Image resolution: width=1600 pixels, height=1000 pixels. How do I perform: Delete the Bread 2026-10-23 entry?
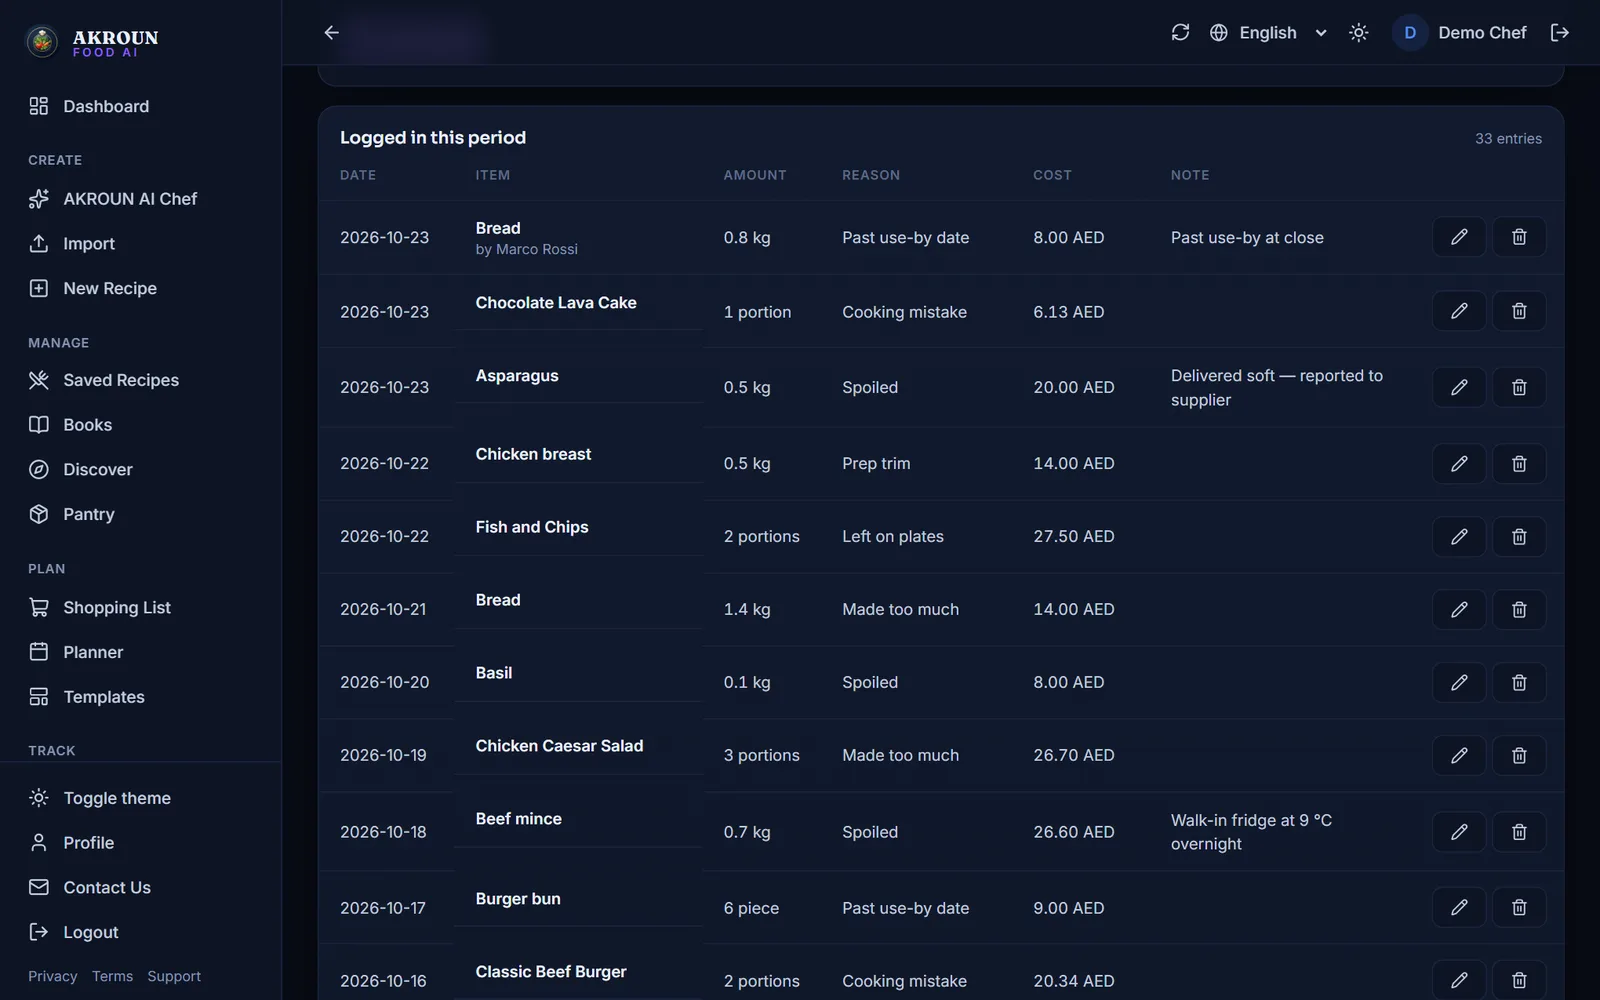(1519, 237)
